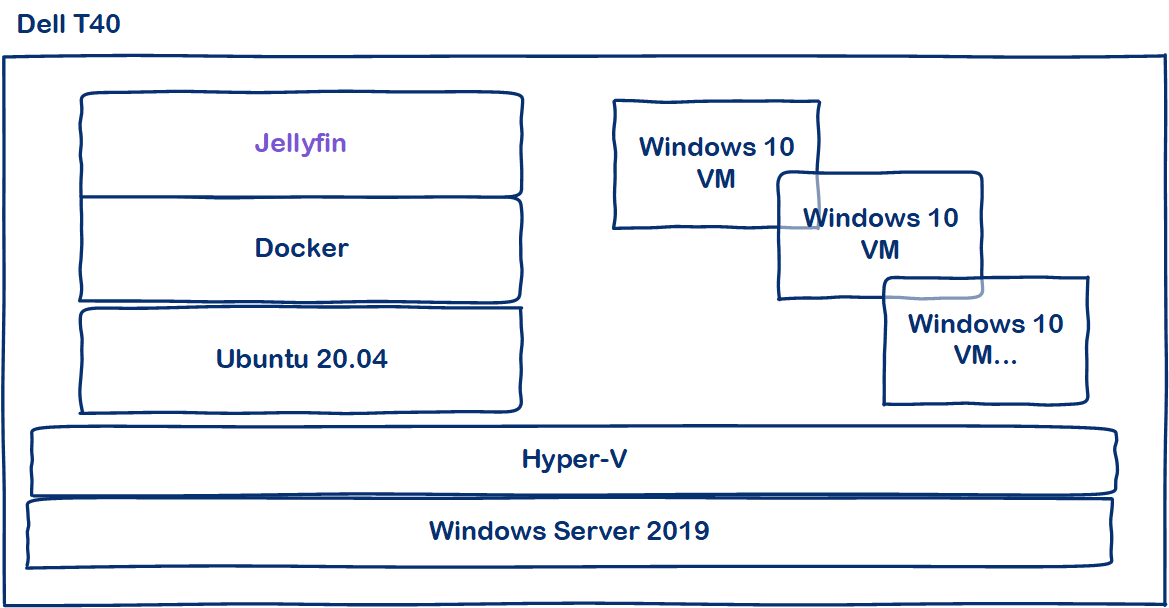
Task: Select the Docker container block
Action: (x=301, y=248)
